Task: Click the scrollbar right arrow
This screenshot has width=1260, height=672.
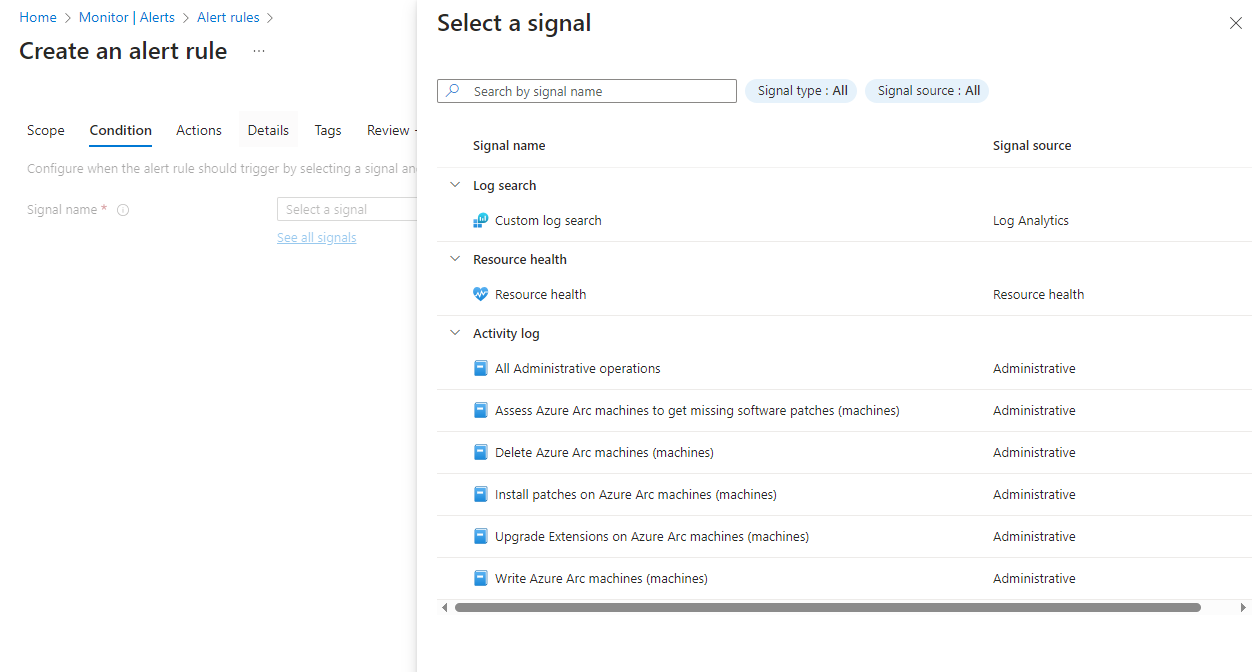Action: coord(1243,607)
